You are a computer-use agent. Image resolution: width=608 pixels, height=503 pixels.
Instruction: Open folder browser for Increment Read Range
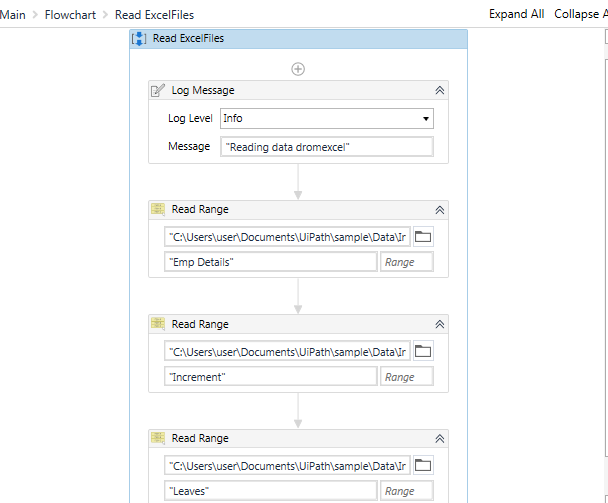click(x=423, y=351)
